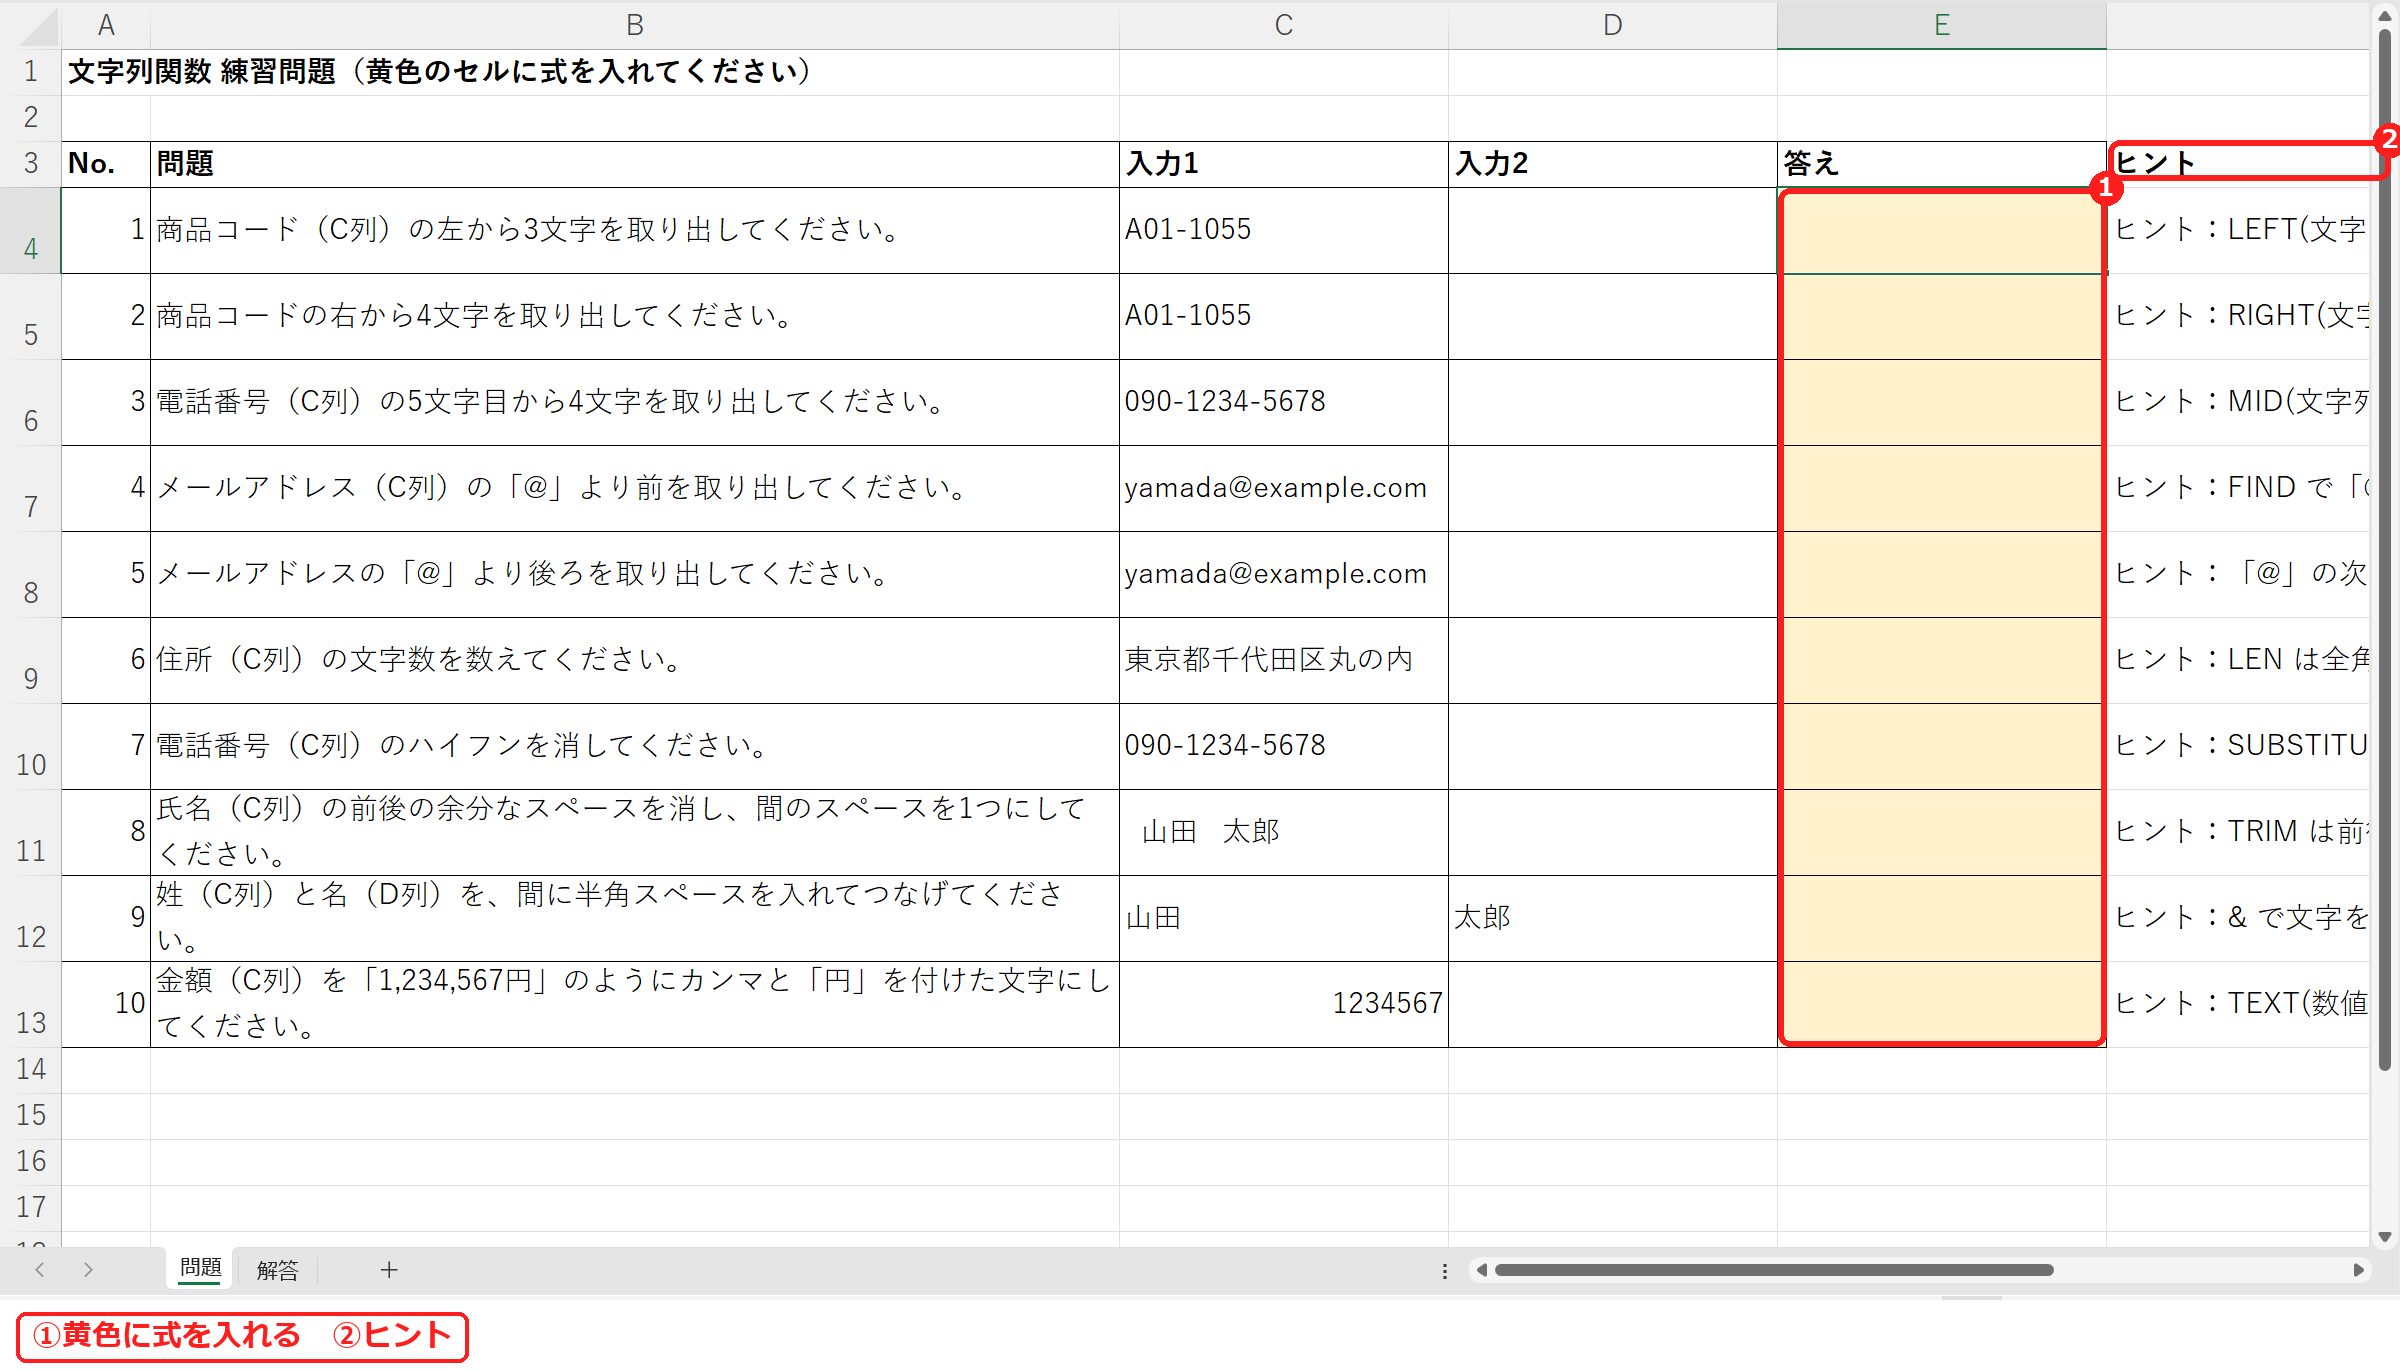Select the No. header cell
The height and width of the screenshot is (1370, 2400).
click(106, 164)
